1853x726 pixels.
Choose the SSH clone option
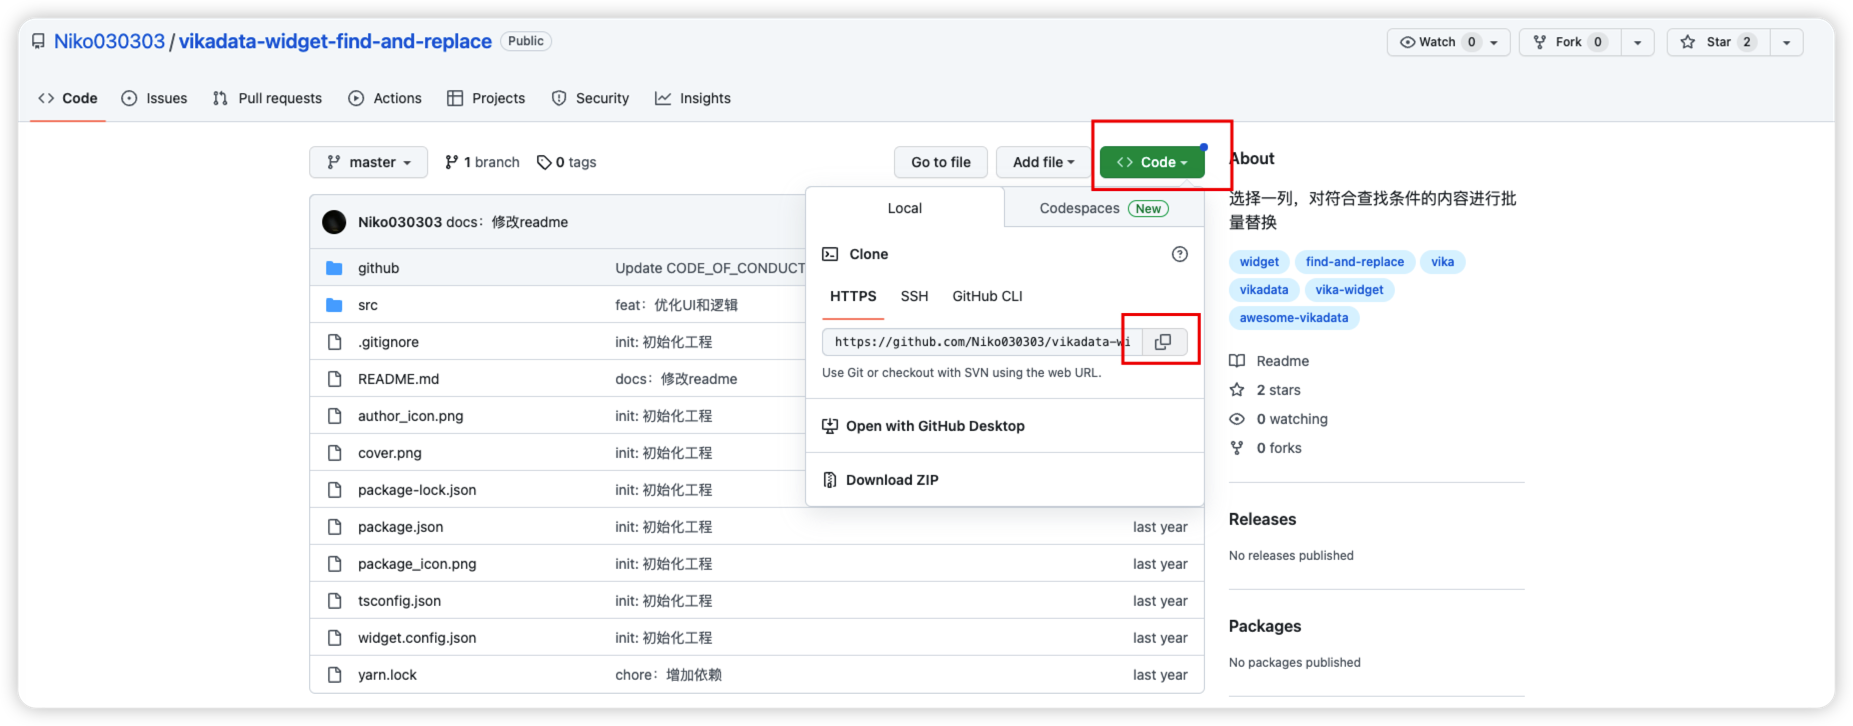click(914, 296)
